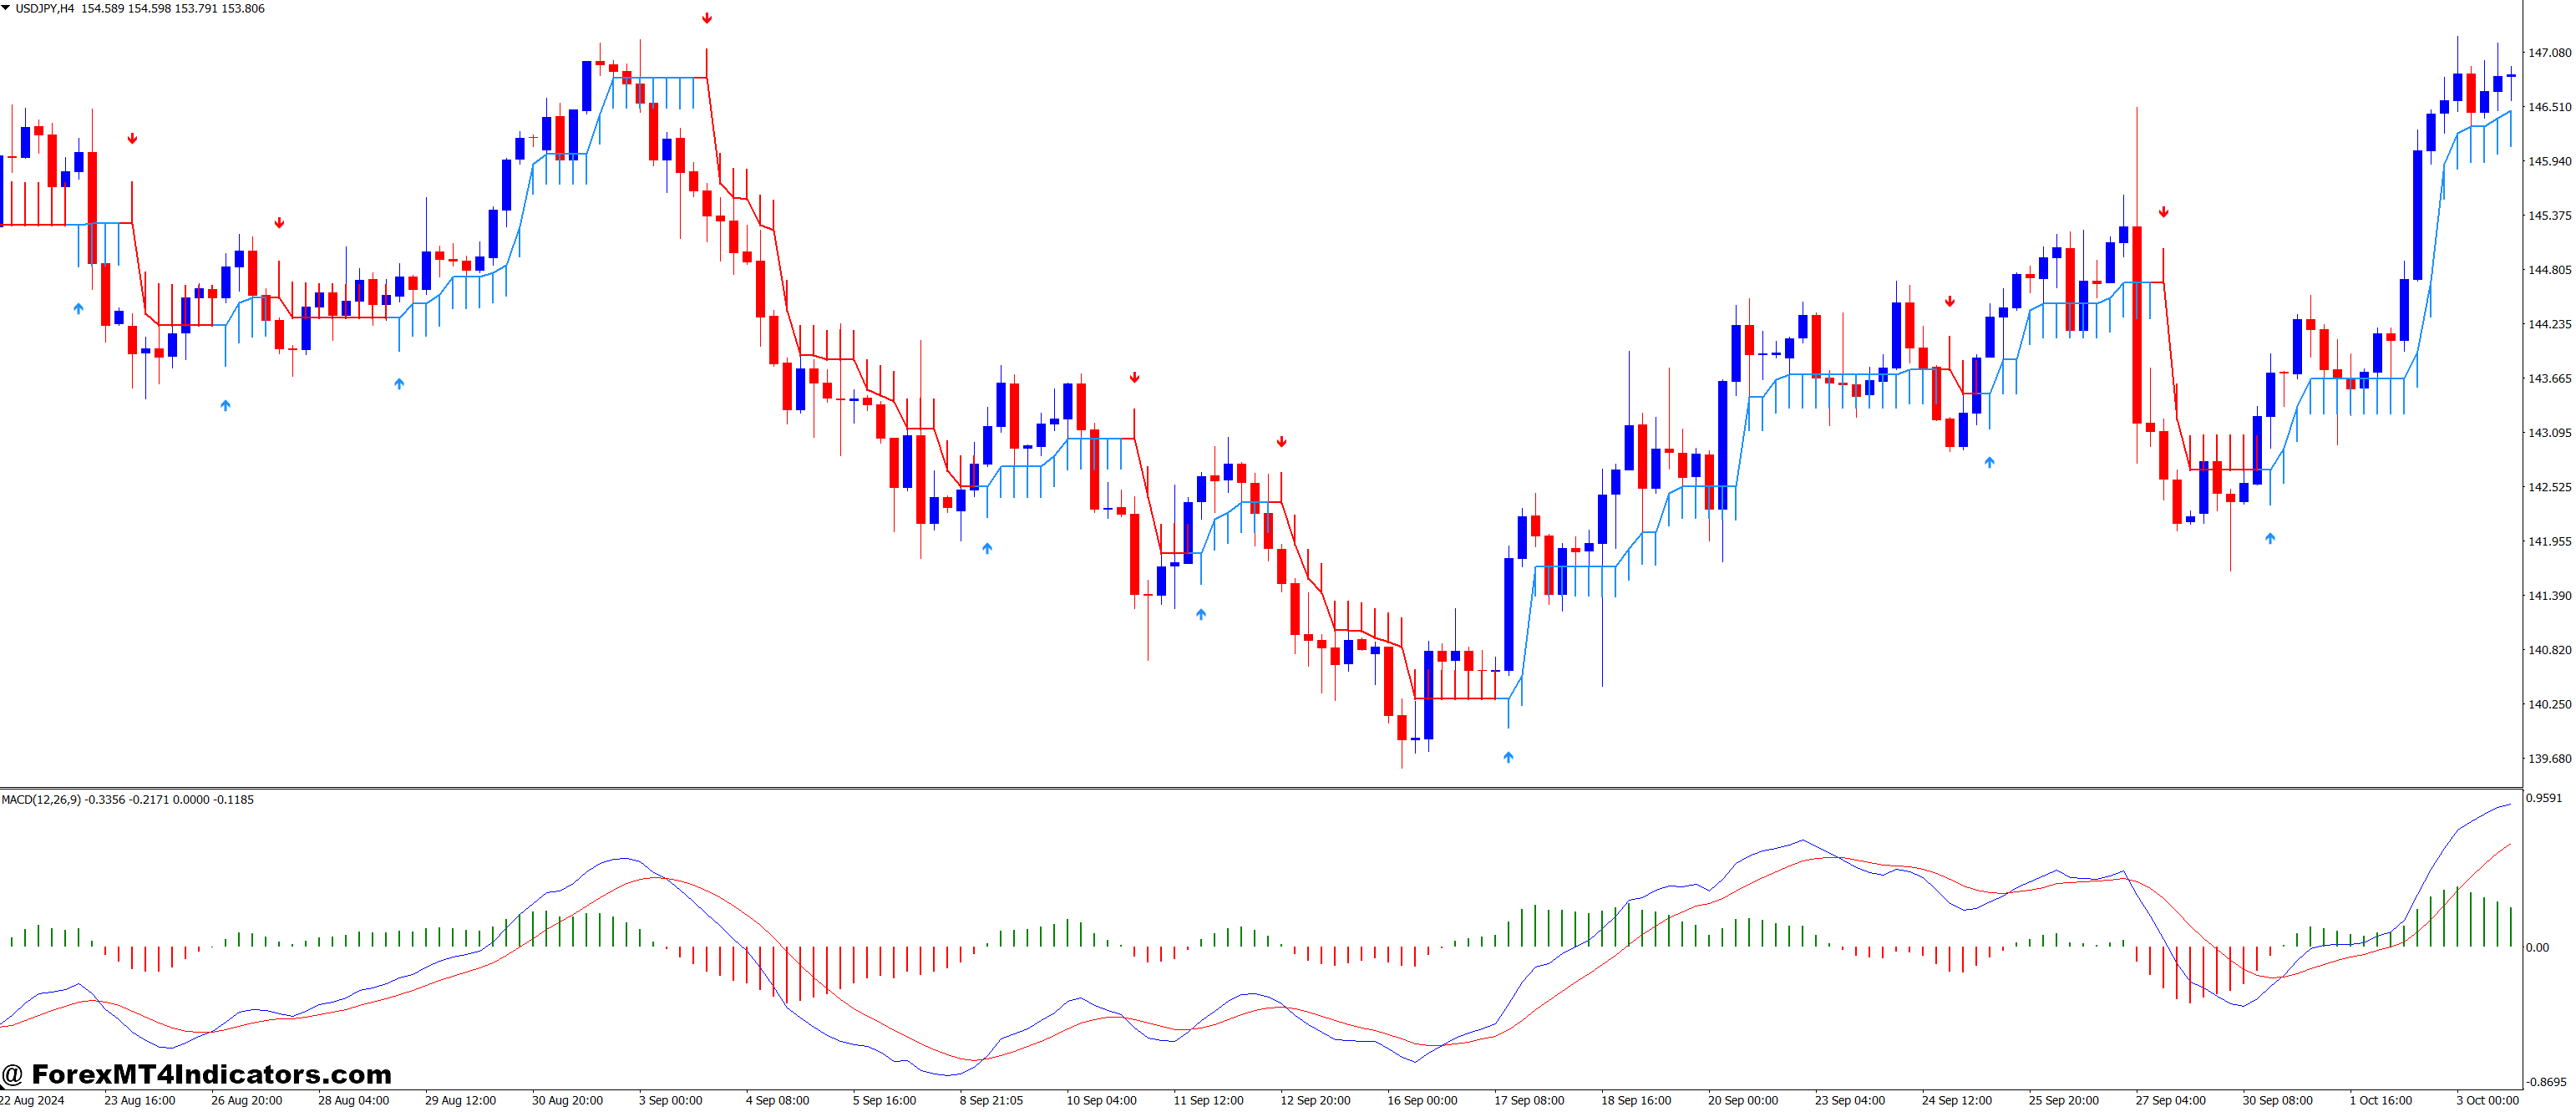Click the ForexMT4Indicators.com watermark link

(210, 1076)
